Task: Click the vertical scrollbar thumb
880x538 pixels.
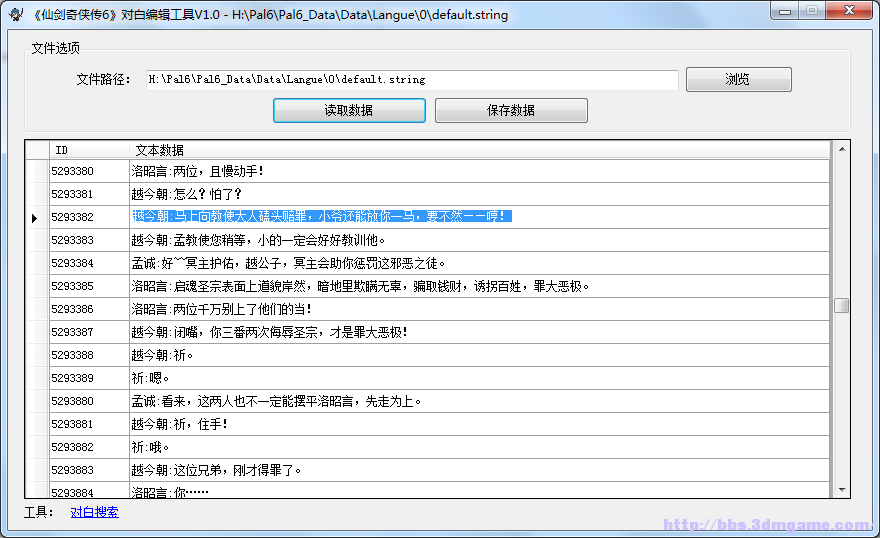Action: 841,305
